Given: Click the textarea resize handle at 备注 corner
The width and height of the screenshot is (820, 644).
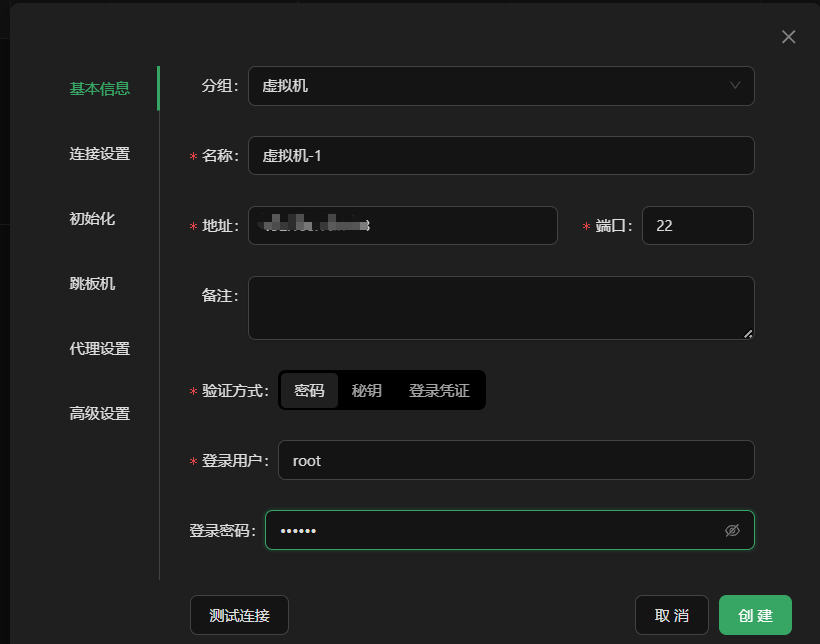Looking at the screenshot, I should (748, 335).
